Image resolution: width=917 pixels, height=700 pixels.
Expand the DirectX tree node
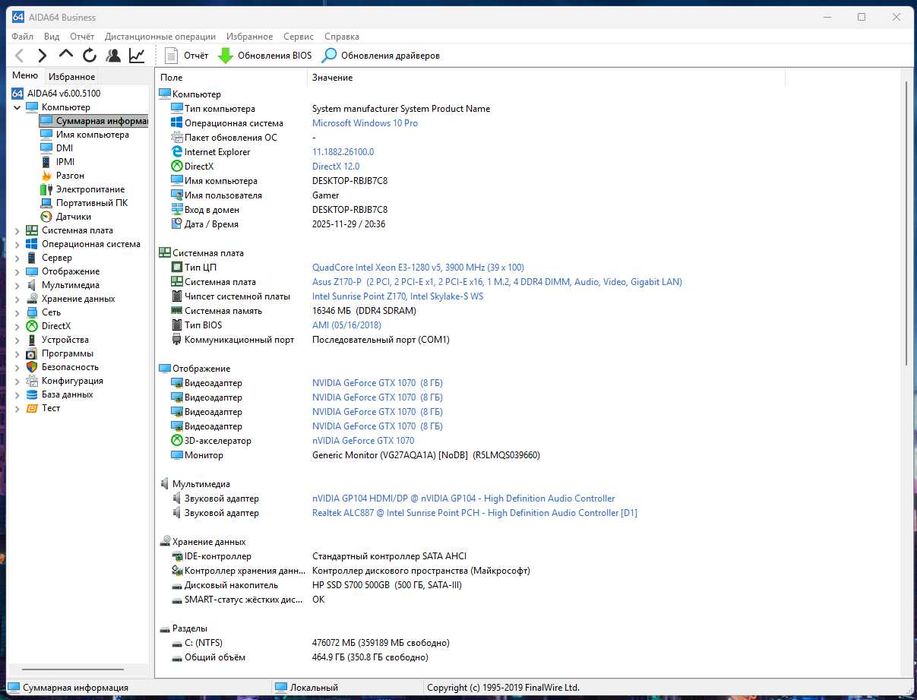pos(17,326)
